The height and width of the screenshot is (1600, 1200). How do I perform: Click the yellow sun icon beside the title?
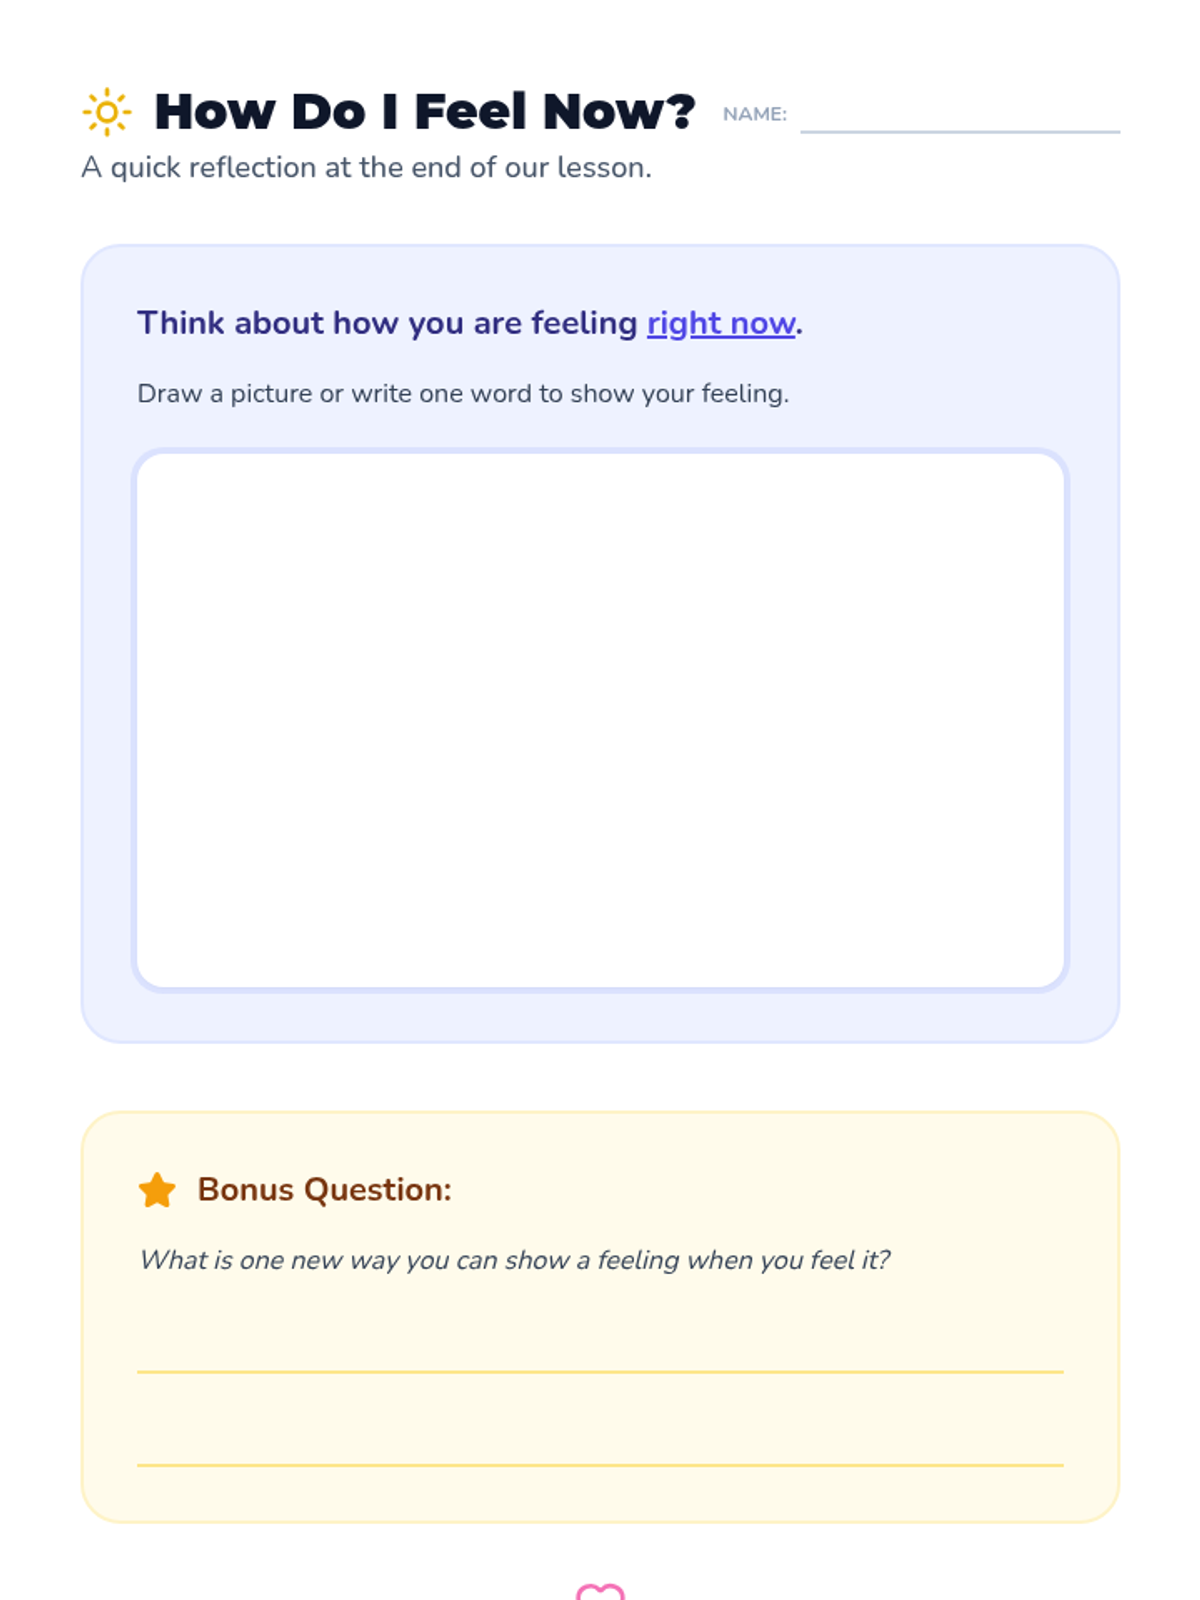106,112
